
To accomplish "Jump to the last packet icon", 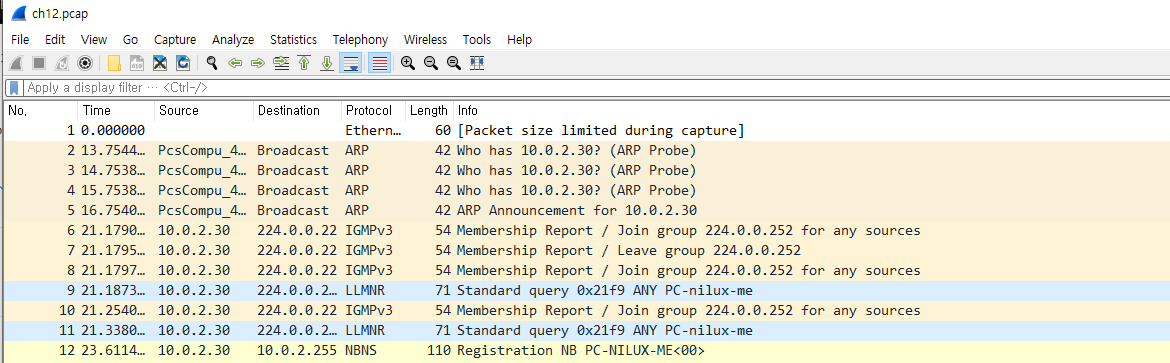I will pos(327,63).
